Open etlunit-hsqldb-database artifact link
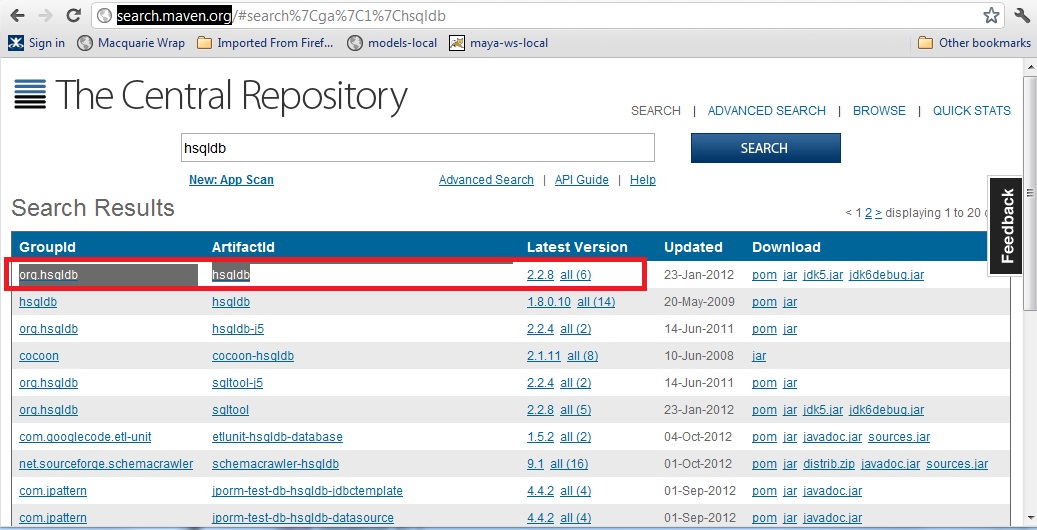 tap(277, 437)
